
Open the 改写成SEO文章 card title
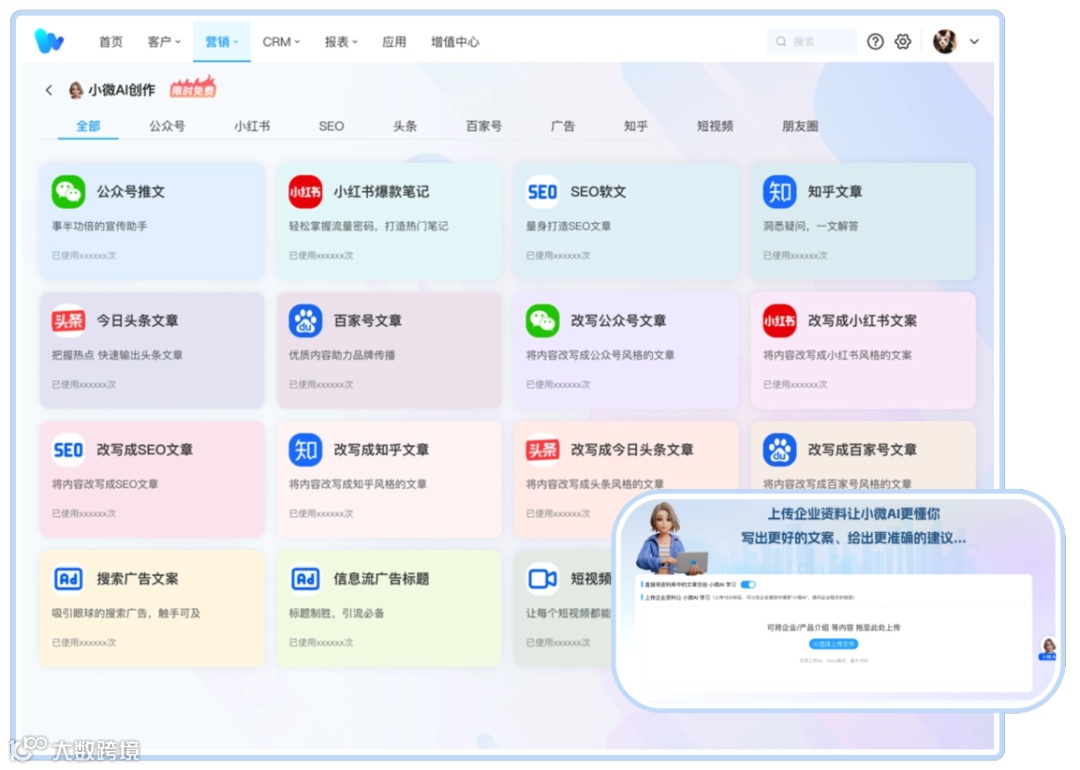145,450
